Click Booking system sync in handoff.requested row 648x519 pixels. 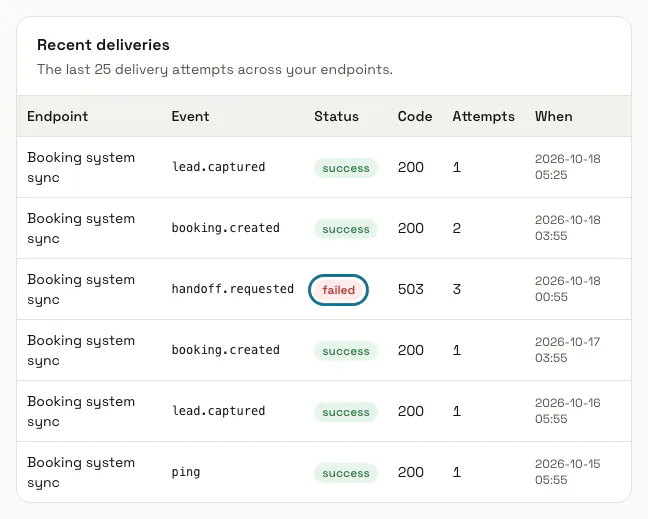81,289
